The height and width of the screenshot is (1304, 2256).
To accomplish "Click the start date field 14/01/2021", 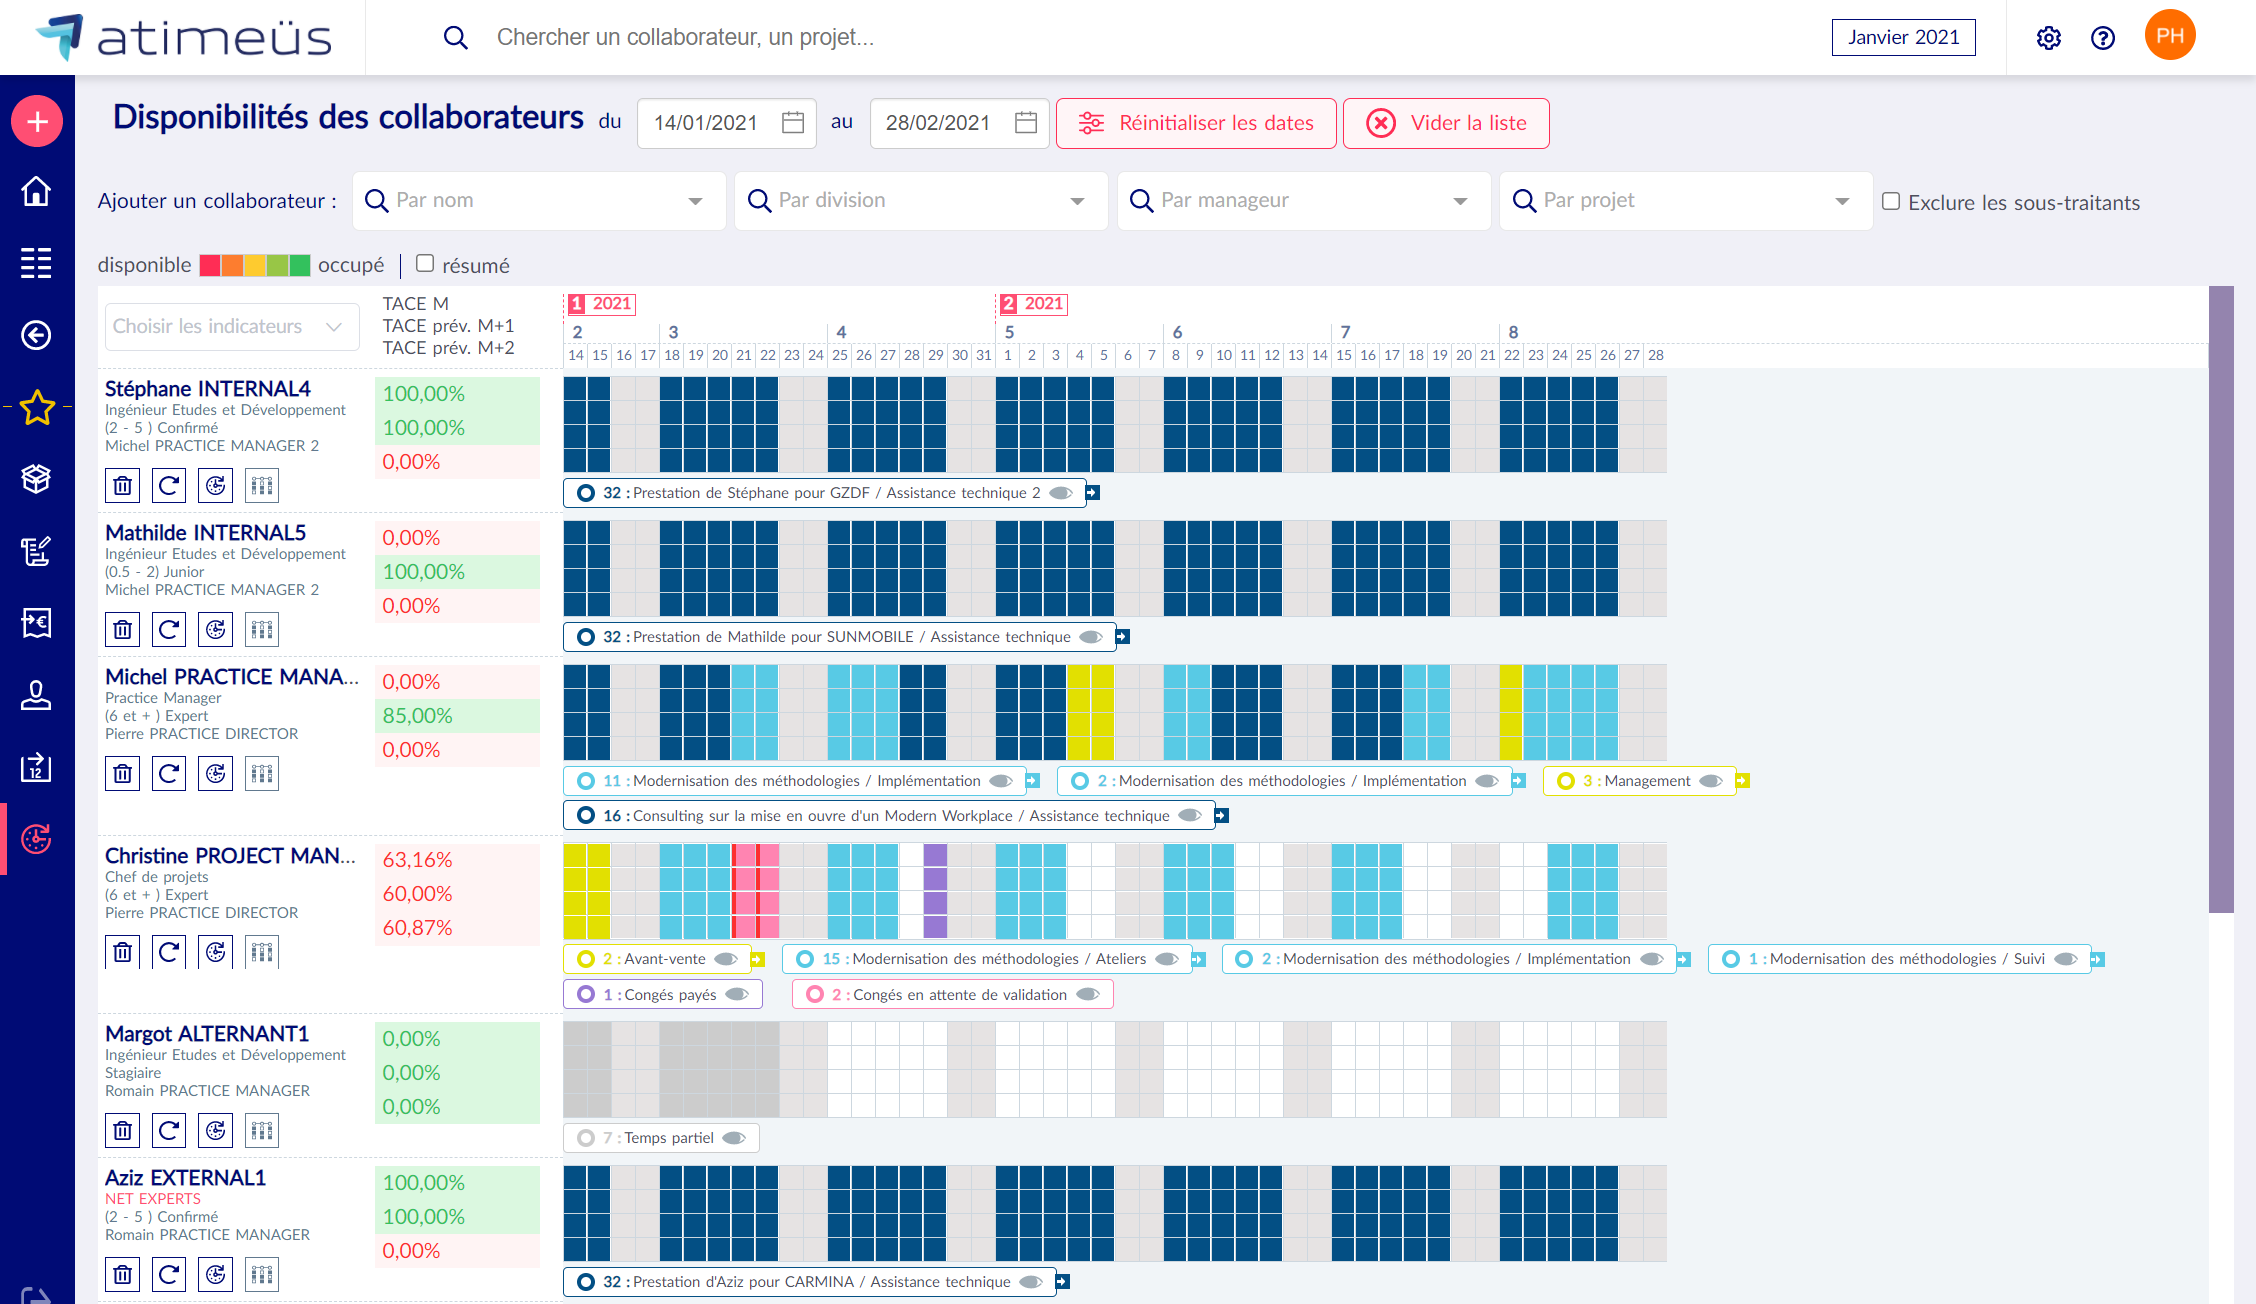I will 706,123.
